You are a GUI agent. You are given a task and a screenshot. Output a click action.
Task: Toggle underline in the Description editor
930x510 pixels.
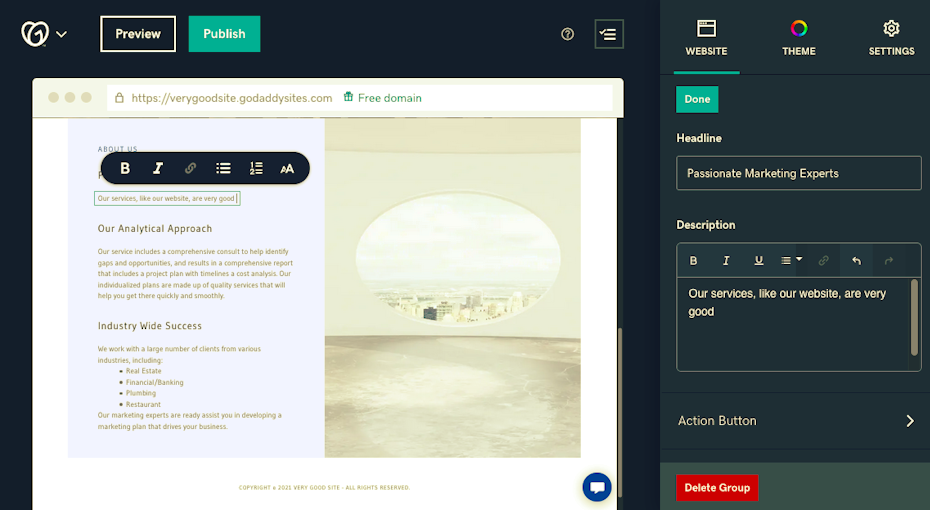coord(758,260)
